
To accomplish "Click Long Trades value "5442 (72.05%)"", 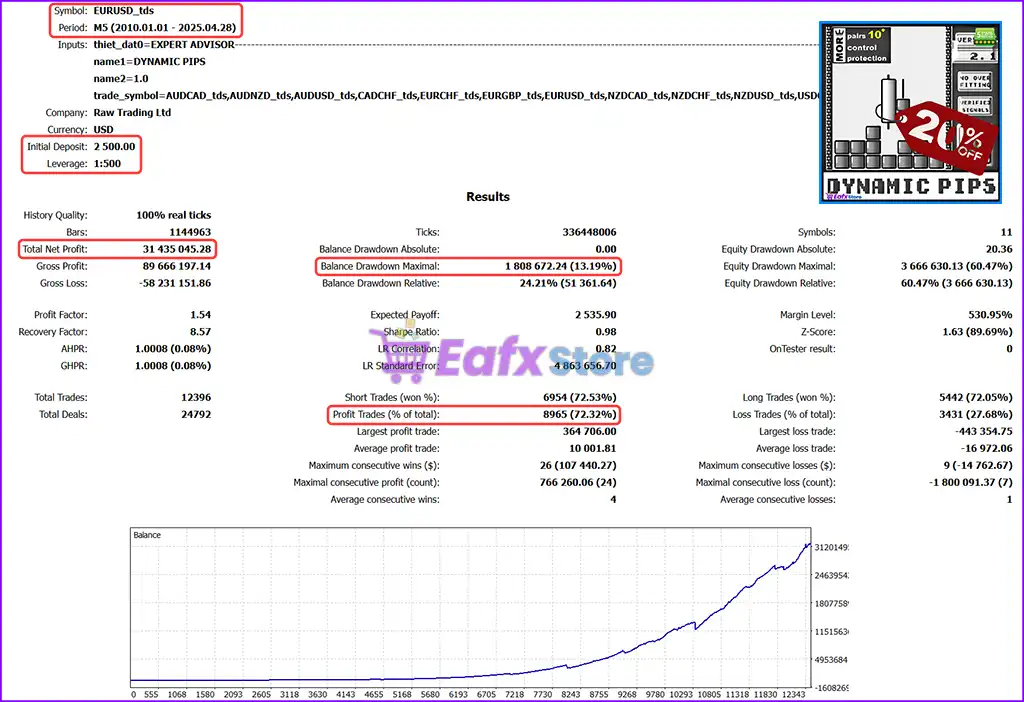I will [976, 396].
